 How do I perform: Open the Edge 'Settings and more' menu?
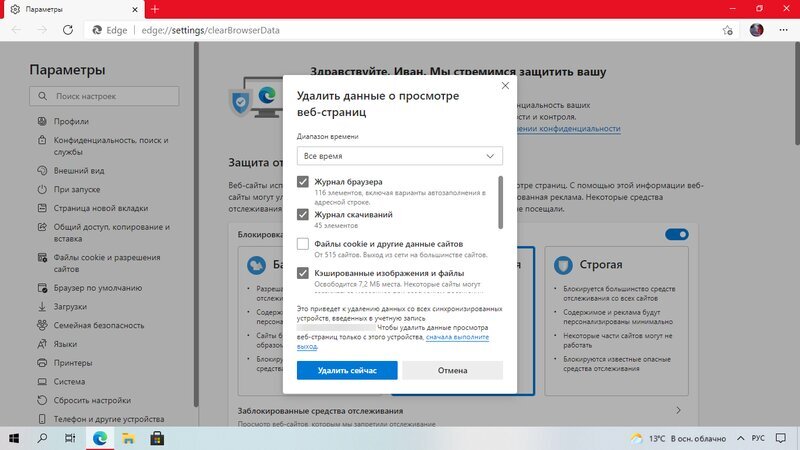click(784, 30)
